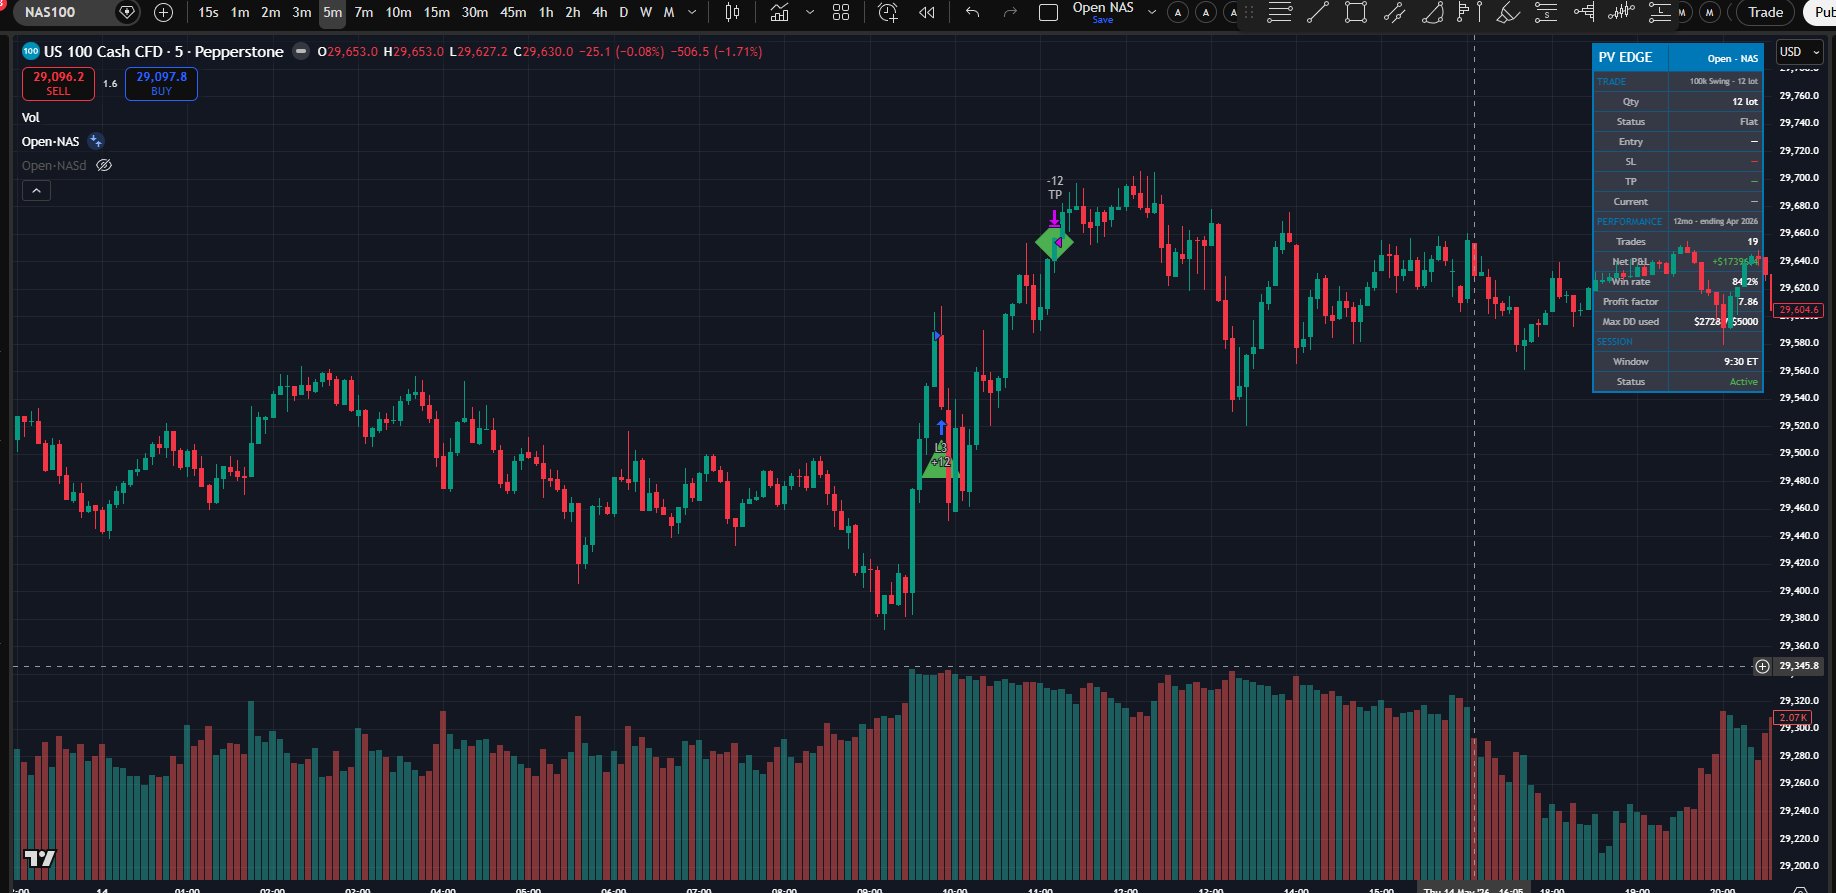Select the long position L-lines tool

pos(1659,12)
